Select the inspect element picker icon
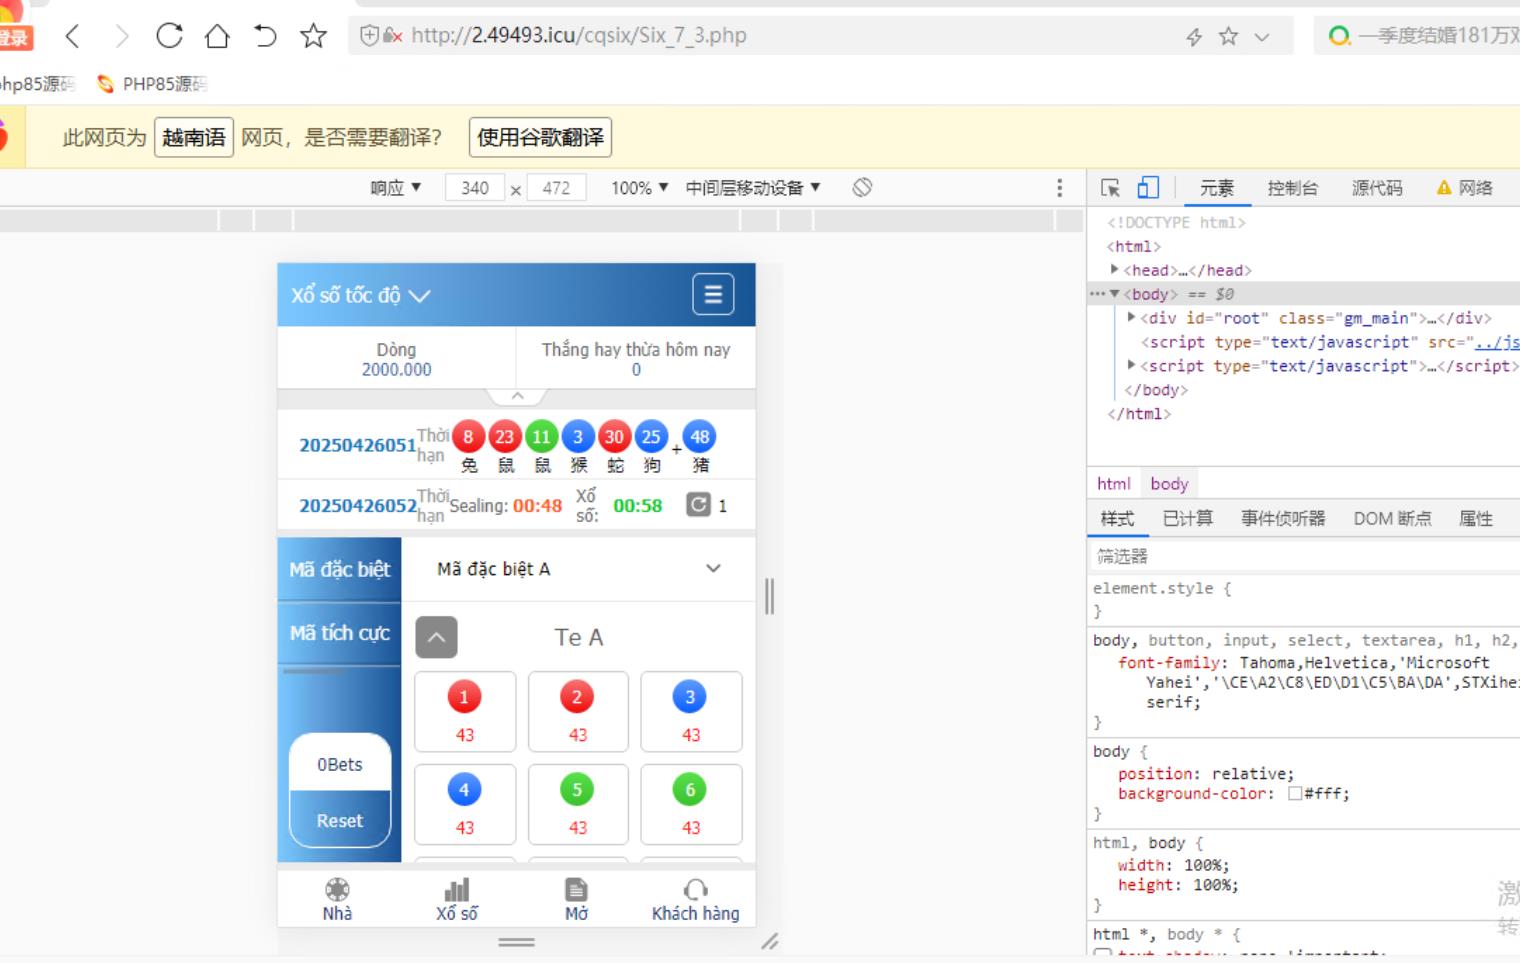Viewport: 1520px width, 963px height. (1110, 188)
